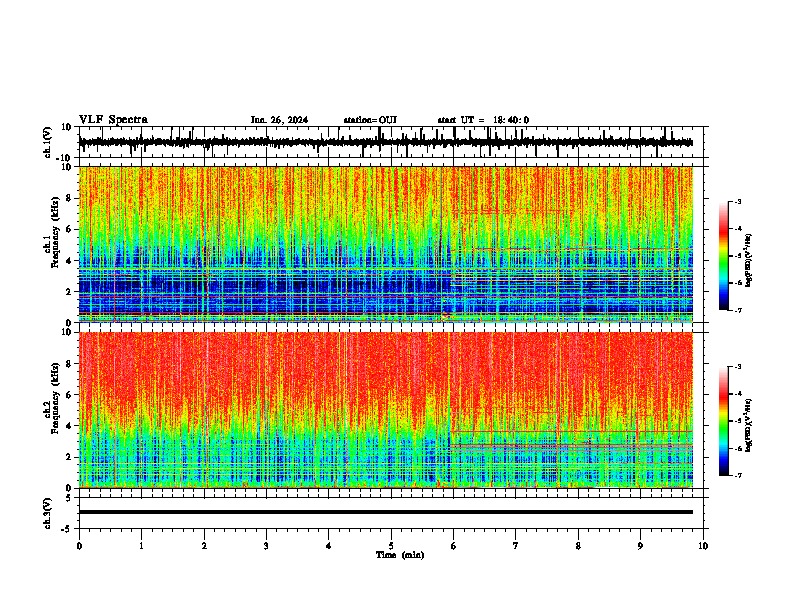The image size is (792, 612).
Task: Click time axis tick label "5"
Action: 391,546
